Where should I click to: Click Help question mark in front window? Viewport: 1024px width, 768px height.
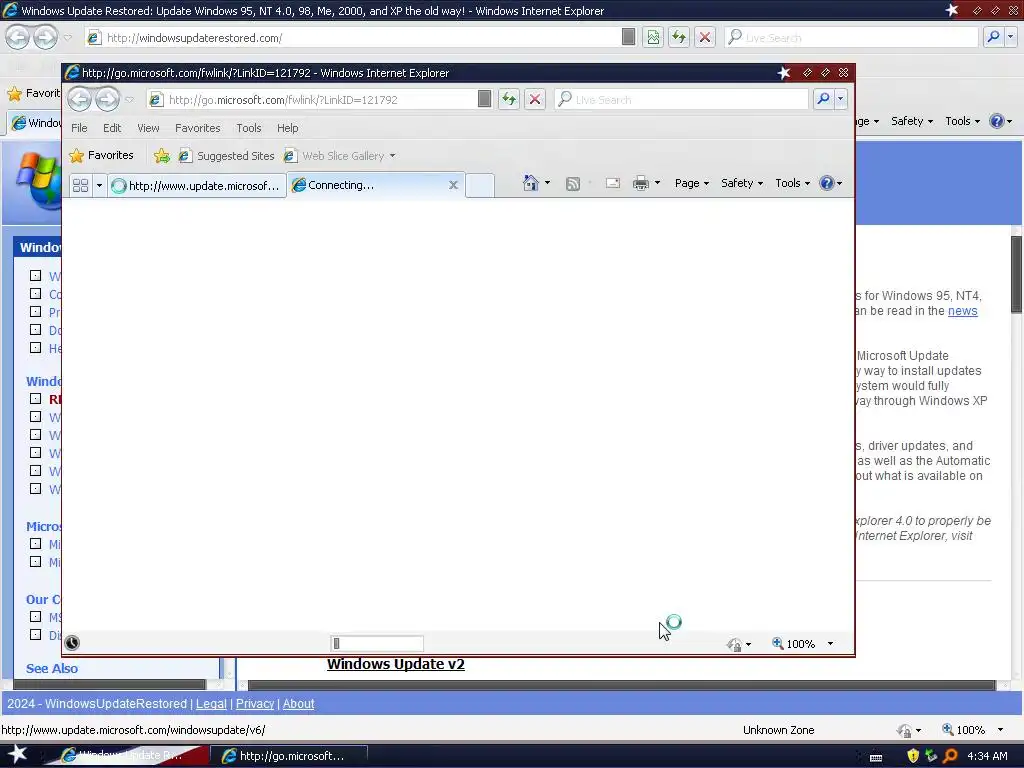pyautogui.click(x=827, y=184)
